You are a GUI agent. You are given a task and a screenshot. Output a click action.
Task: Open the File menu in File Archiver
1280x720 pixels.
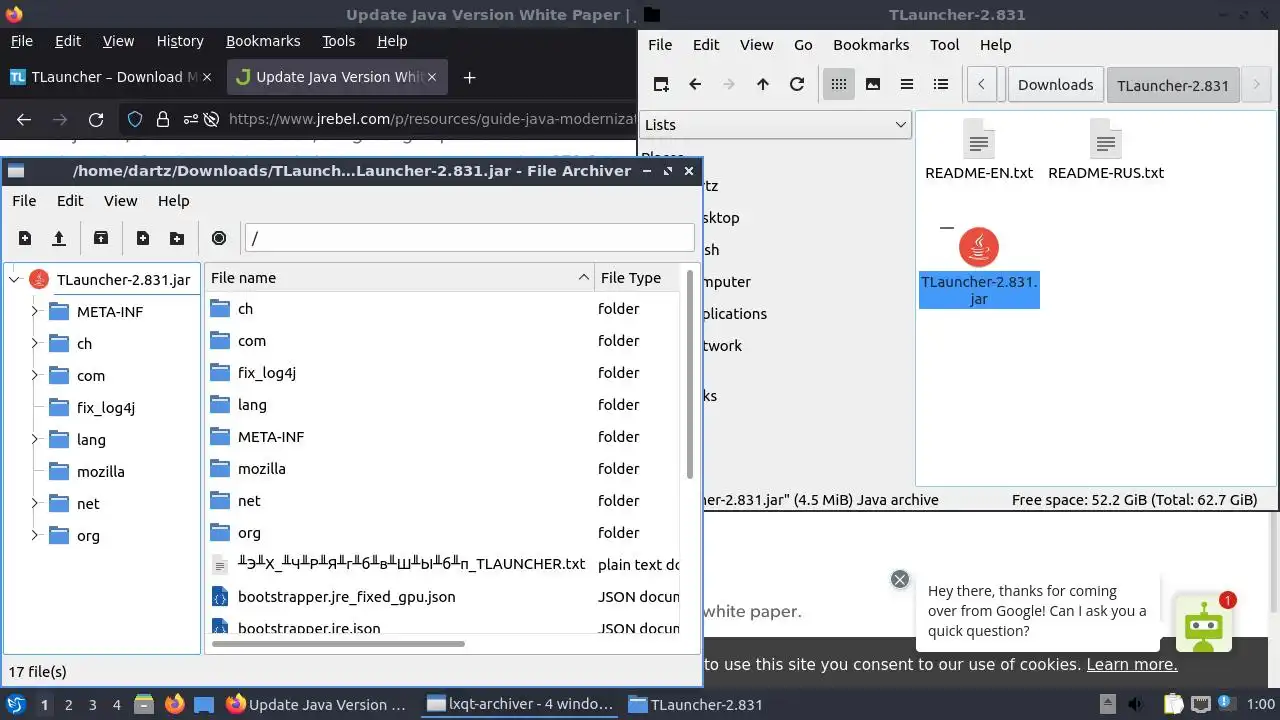(24, 201)
